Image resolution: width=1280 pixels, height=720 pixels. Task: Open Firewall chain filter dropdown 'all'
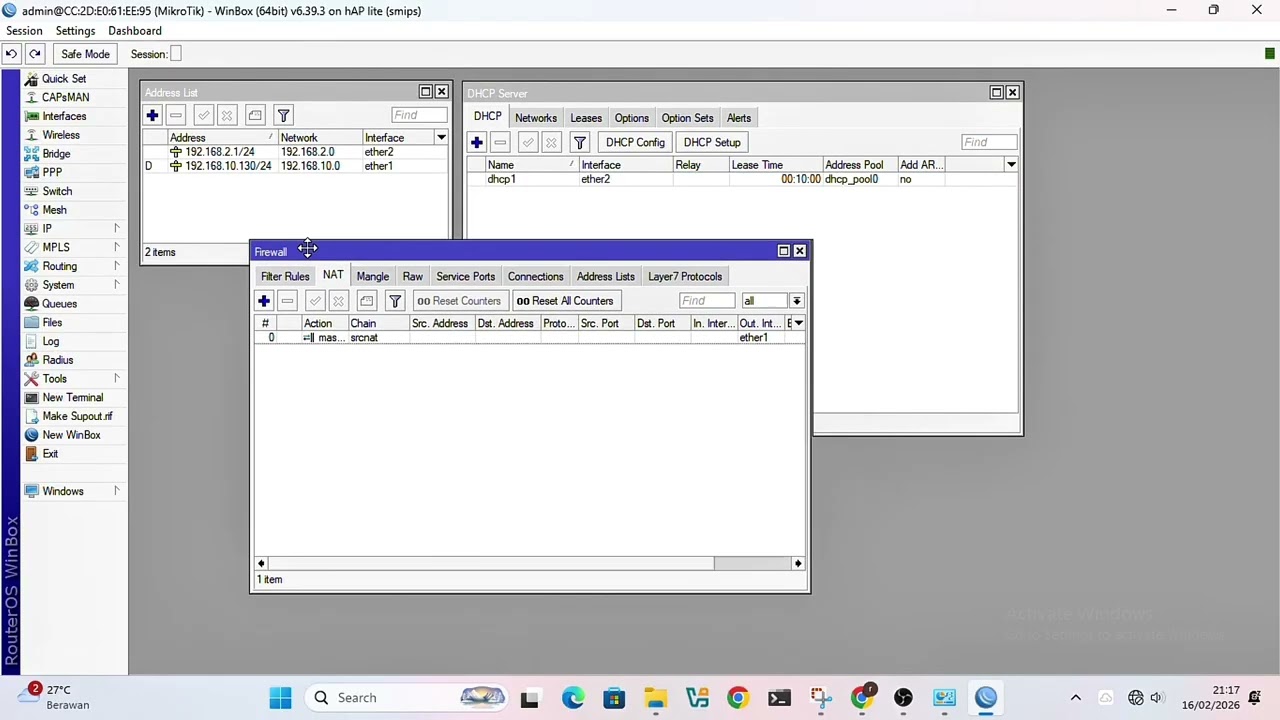coord(797,301)
